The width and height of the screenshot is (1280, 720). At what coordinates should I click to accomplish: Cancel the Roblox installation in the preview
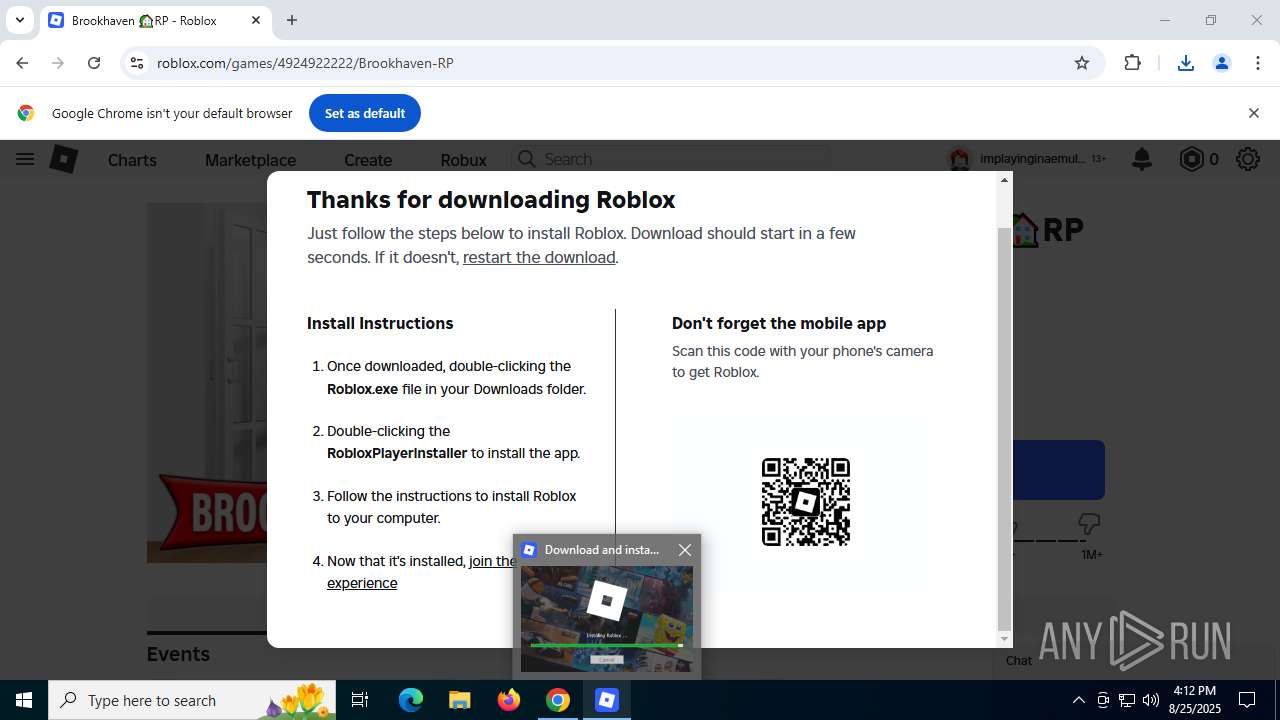click(606, 660)
